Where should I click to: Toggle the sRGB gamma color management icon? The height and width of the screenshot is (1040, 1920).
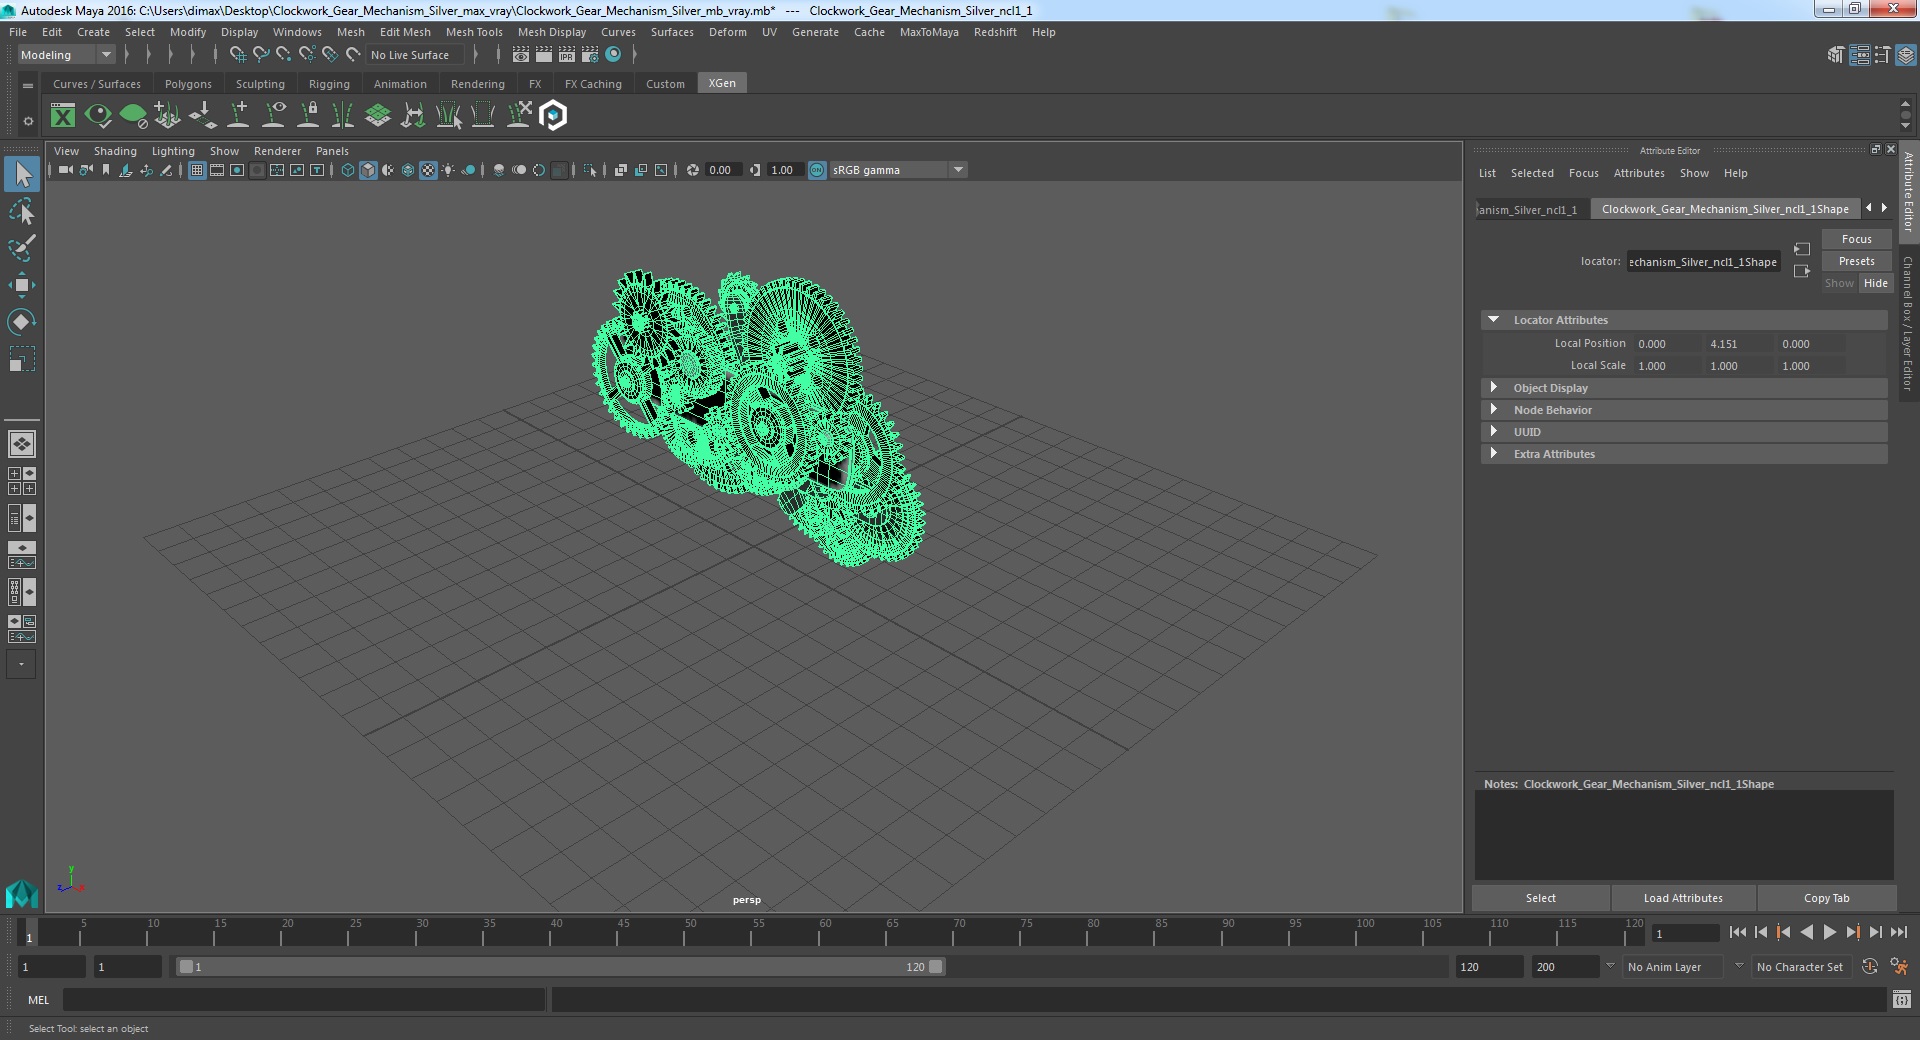817,170
